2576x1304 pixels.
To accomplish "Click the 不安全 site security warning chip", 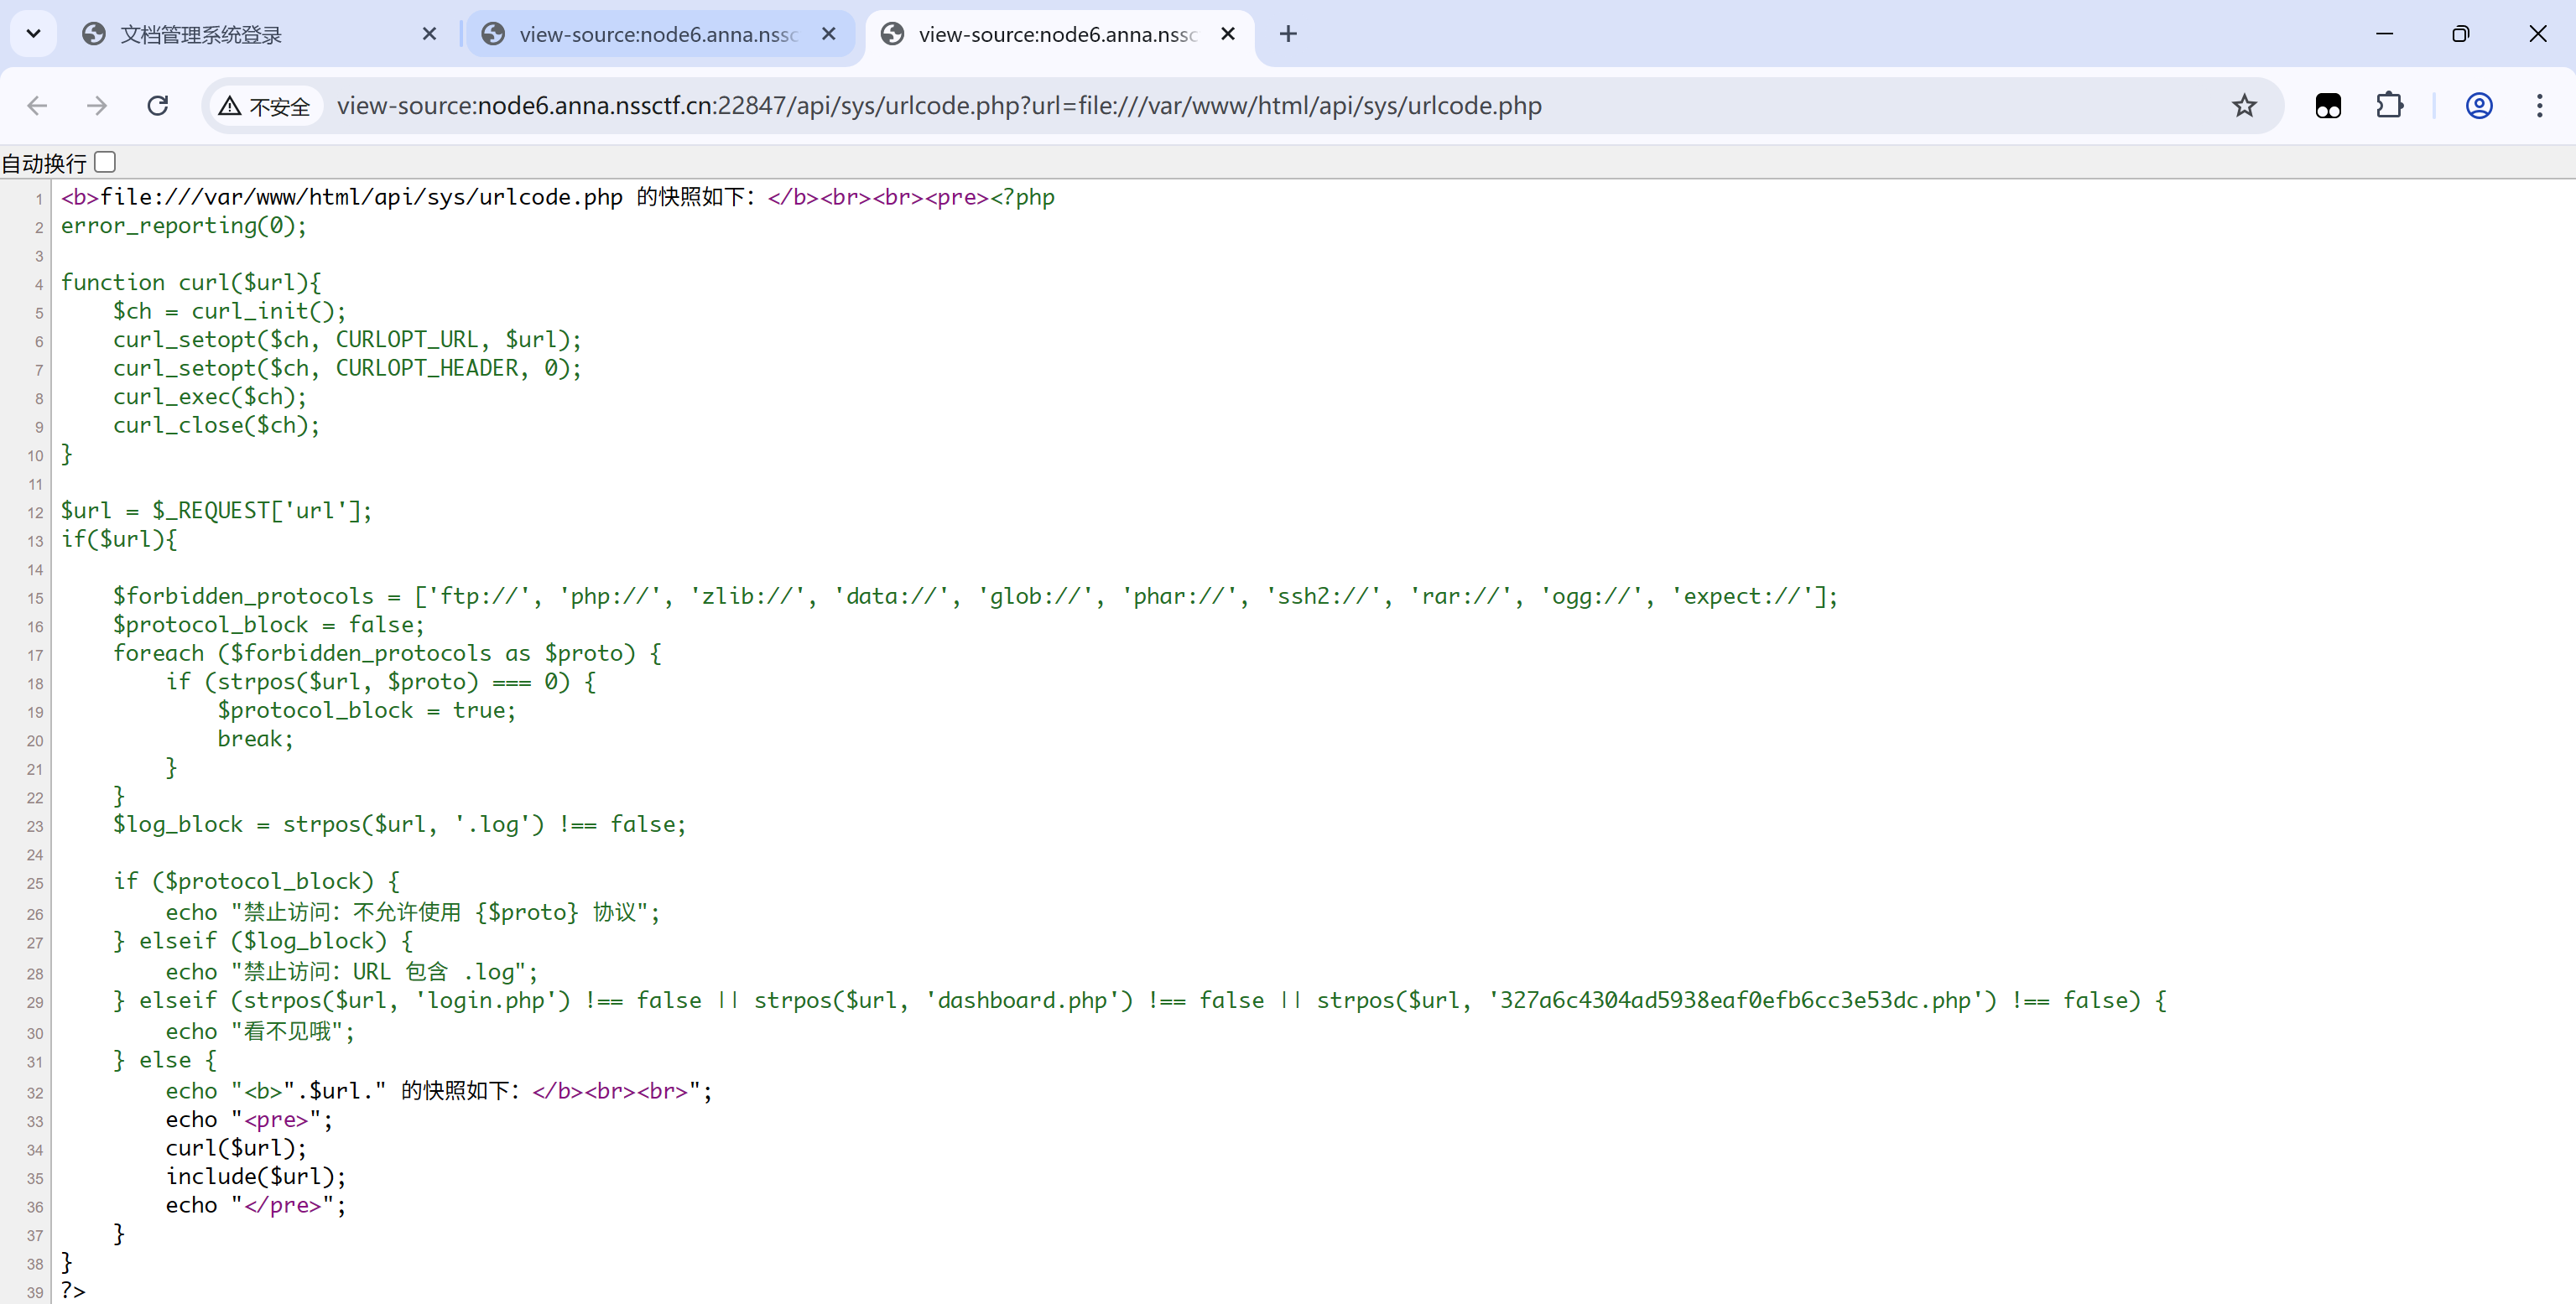I will [265, 106].
